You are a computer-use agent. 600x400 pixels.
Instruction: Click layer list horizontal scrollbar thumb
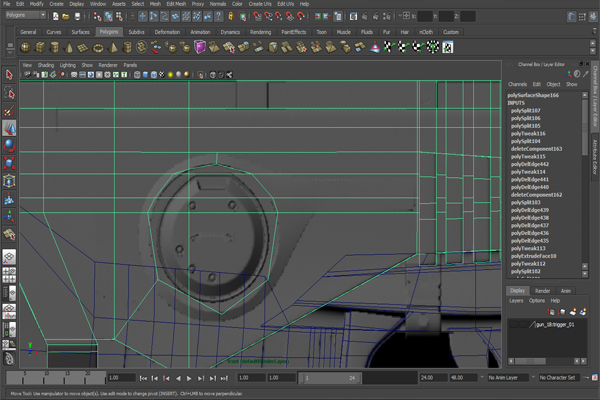pos(530,361)
